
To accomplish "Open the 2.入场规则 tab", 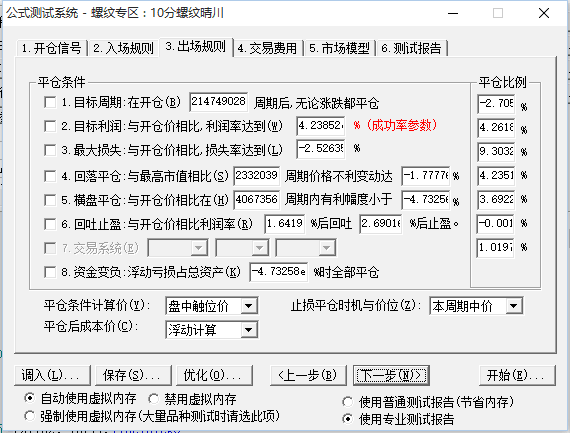I will 123,48.
